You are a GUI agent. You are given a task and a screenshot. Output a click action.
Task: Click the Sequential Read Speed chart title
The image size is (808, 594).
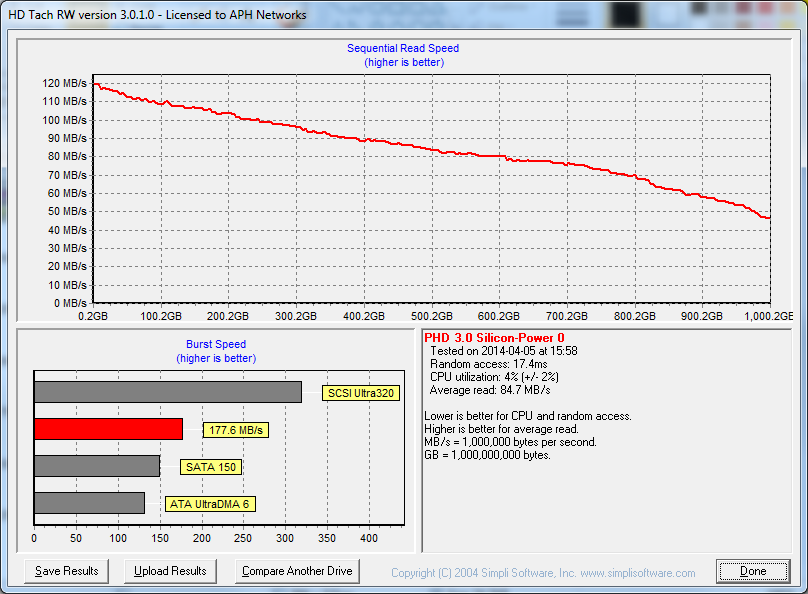(x=403, y=48)
